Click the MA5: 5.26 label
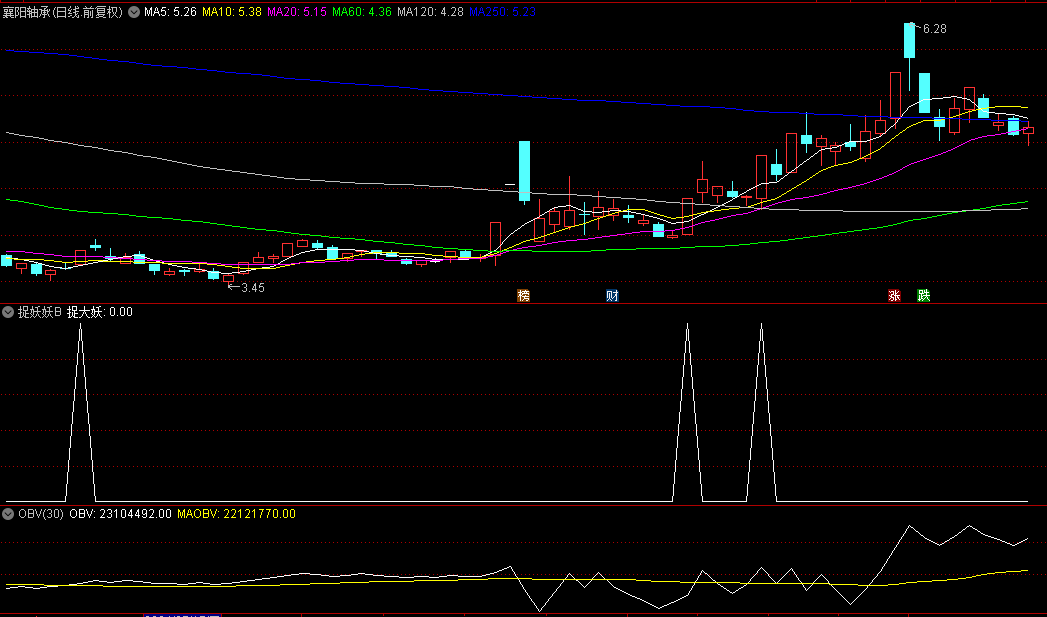The image size is (1047, 617). coord(170,11)
